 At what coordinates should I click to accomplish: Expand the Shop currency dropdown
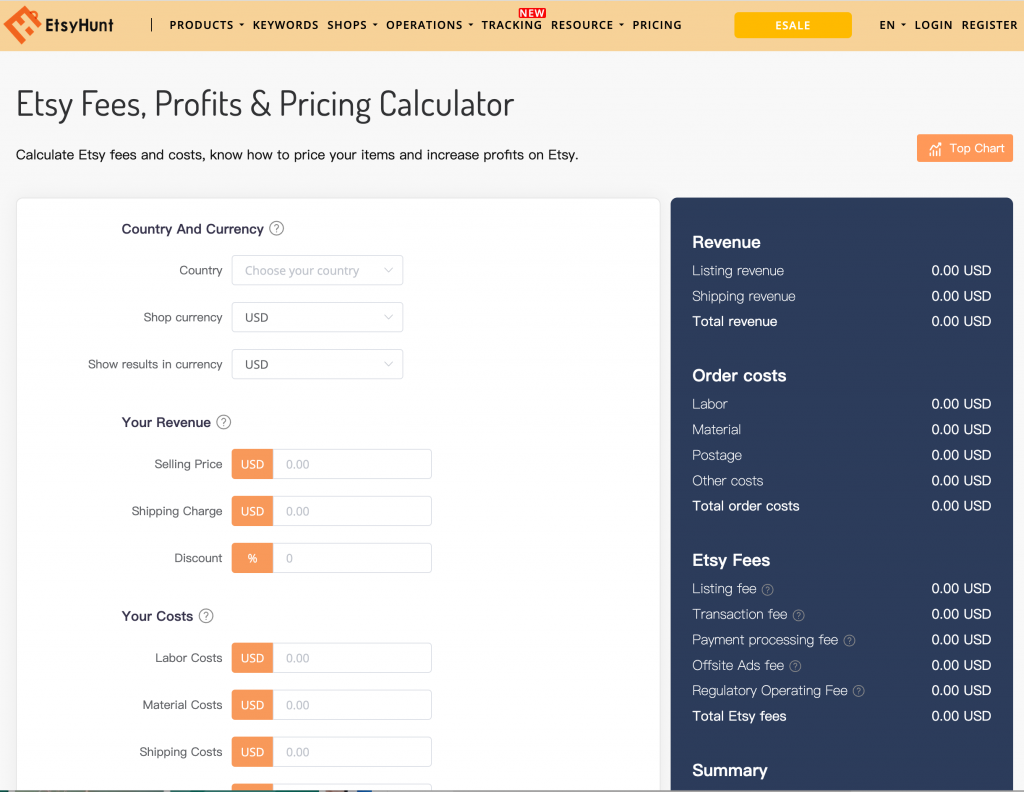coord(317,318)
